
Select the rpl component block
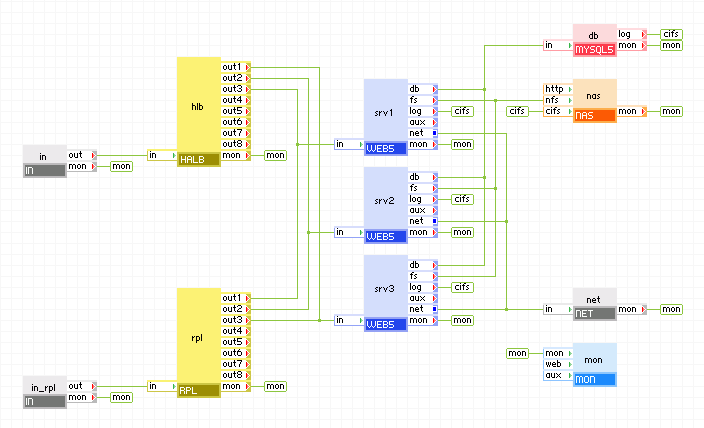point(198,335)
